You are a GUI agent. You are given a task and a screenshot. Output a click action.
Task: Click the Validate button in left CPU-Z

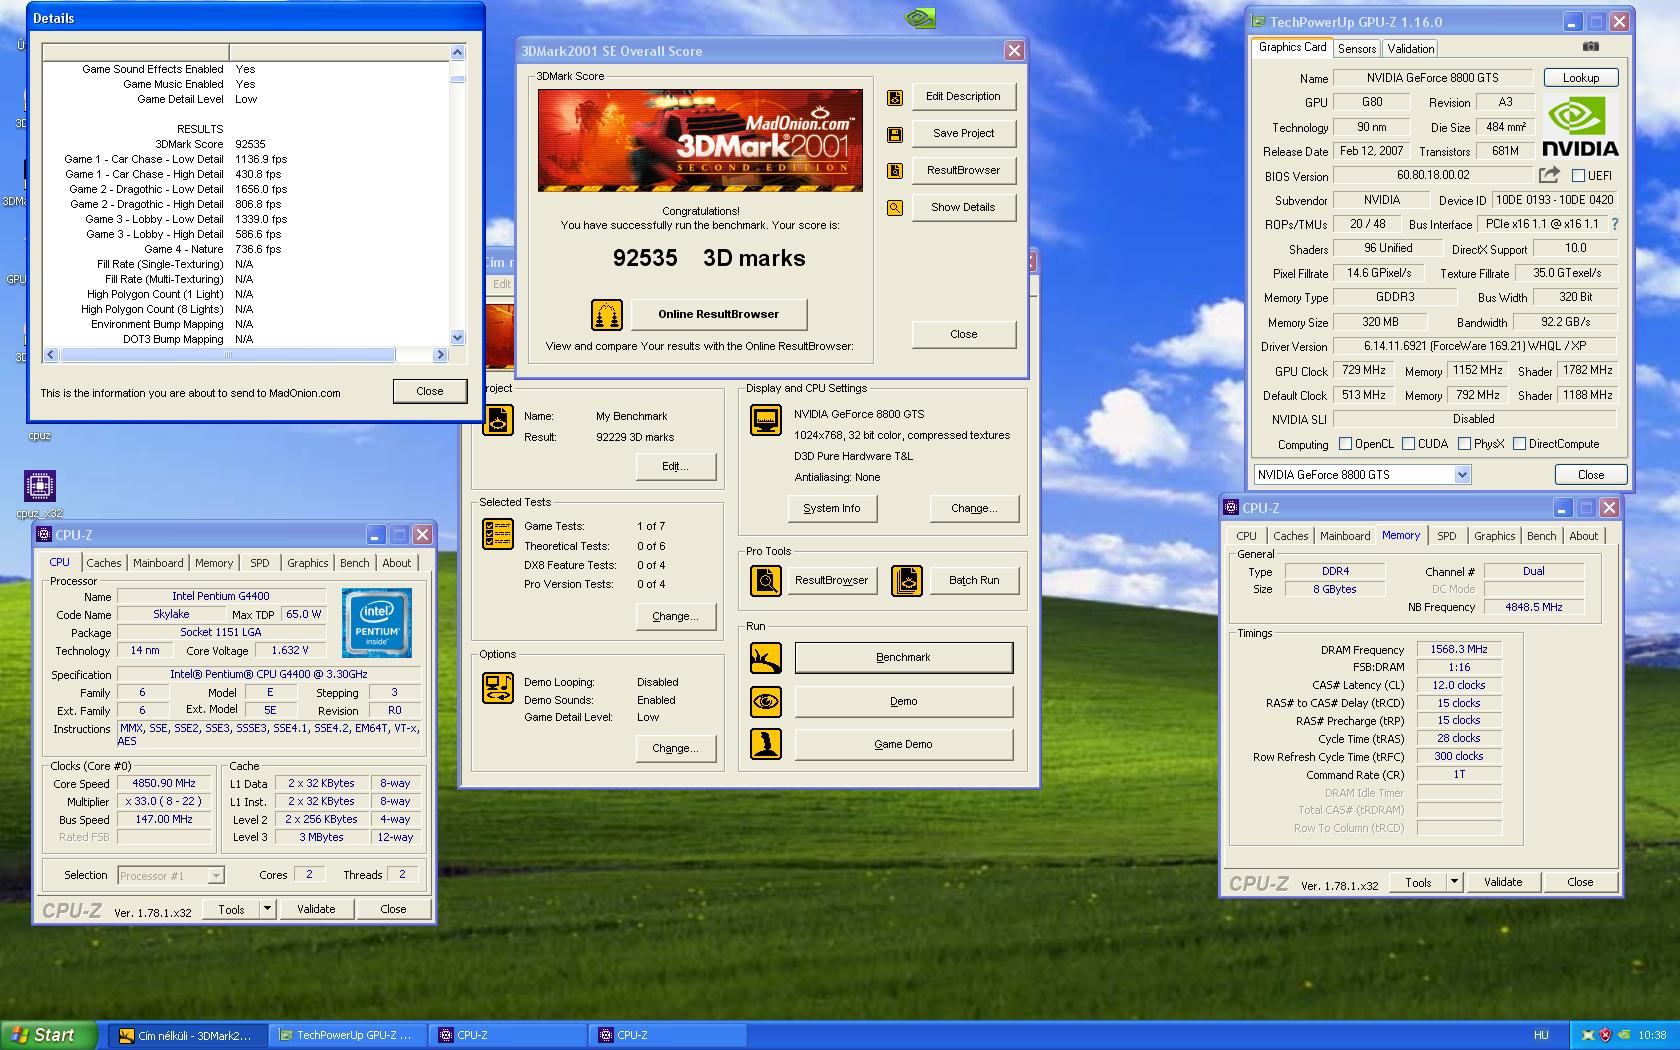(316, 909)
